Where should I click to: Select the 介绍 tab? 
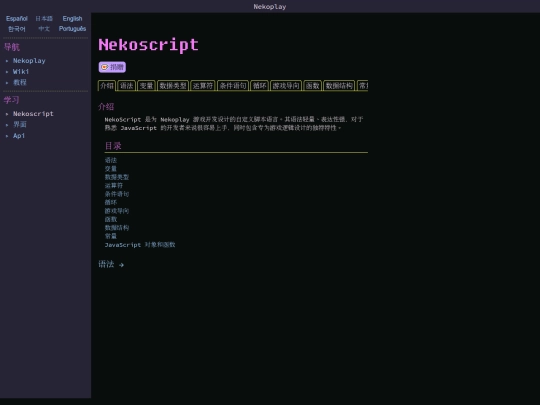coord(107,85)
